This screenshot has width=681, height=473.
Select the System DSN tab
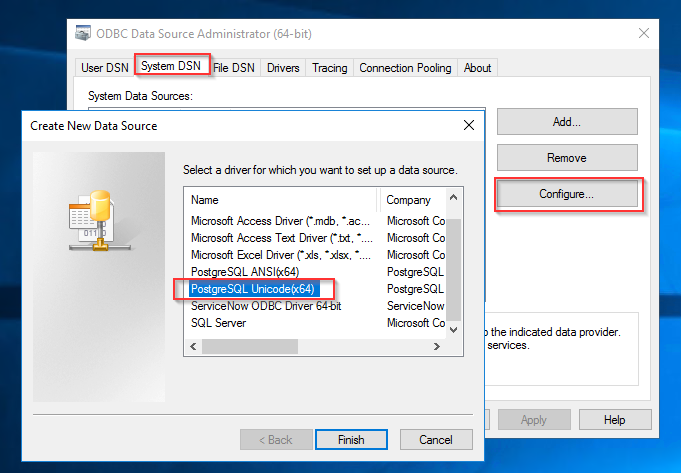(172, 66)
